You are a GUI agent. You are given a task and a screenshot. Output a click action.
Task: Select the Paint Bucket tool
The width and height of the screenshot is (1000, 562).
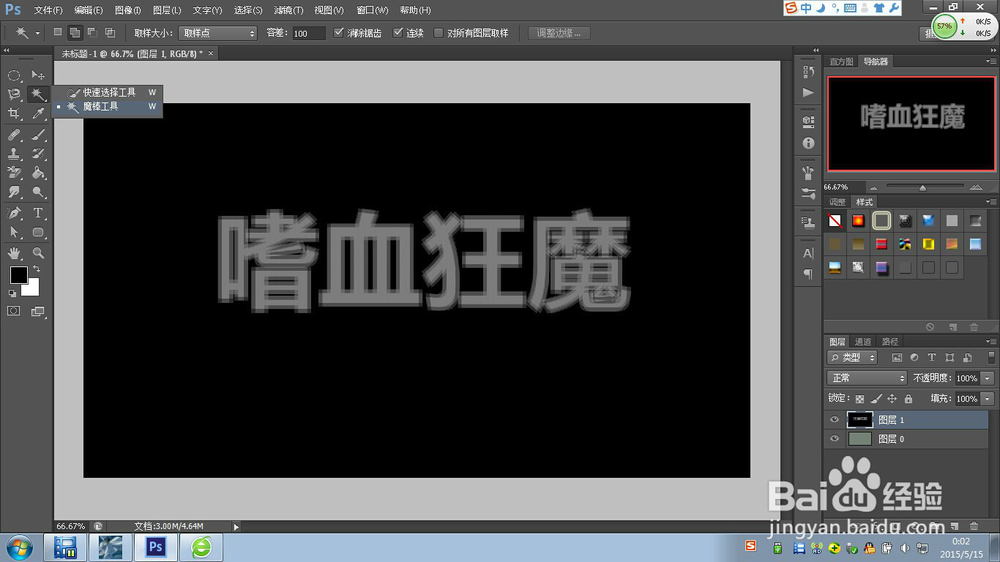tap(38, 173)
